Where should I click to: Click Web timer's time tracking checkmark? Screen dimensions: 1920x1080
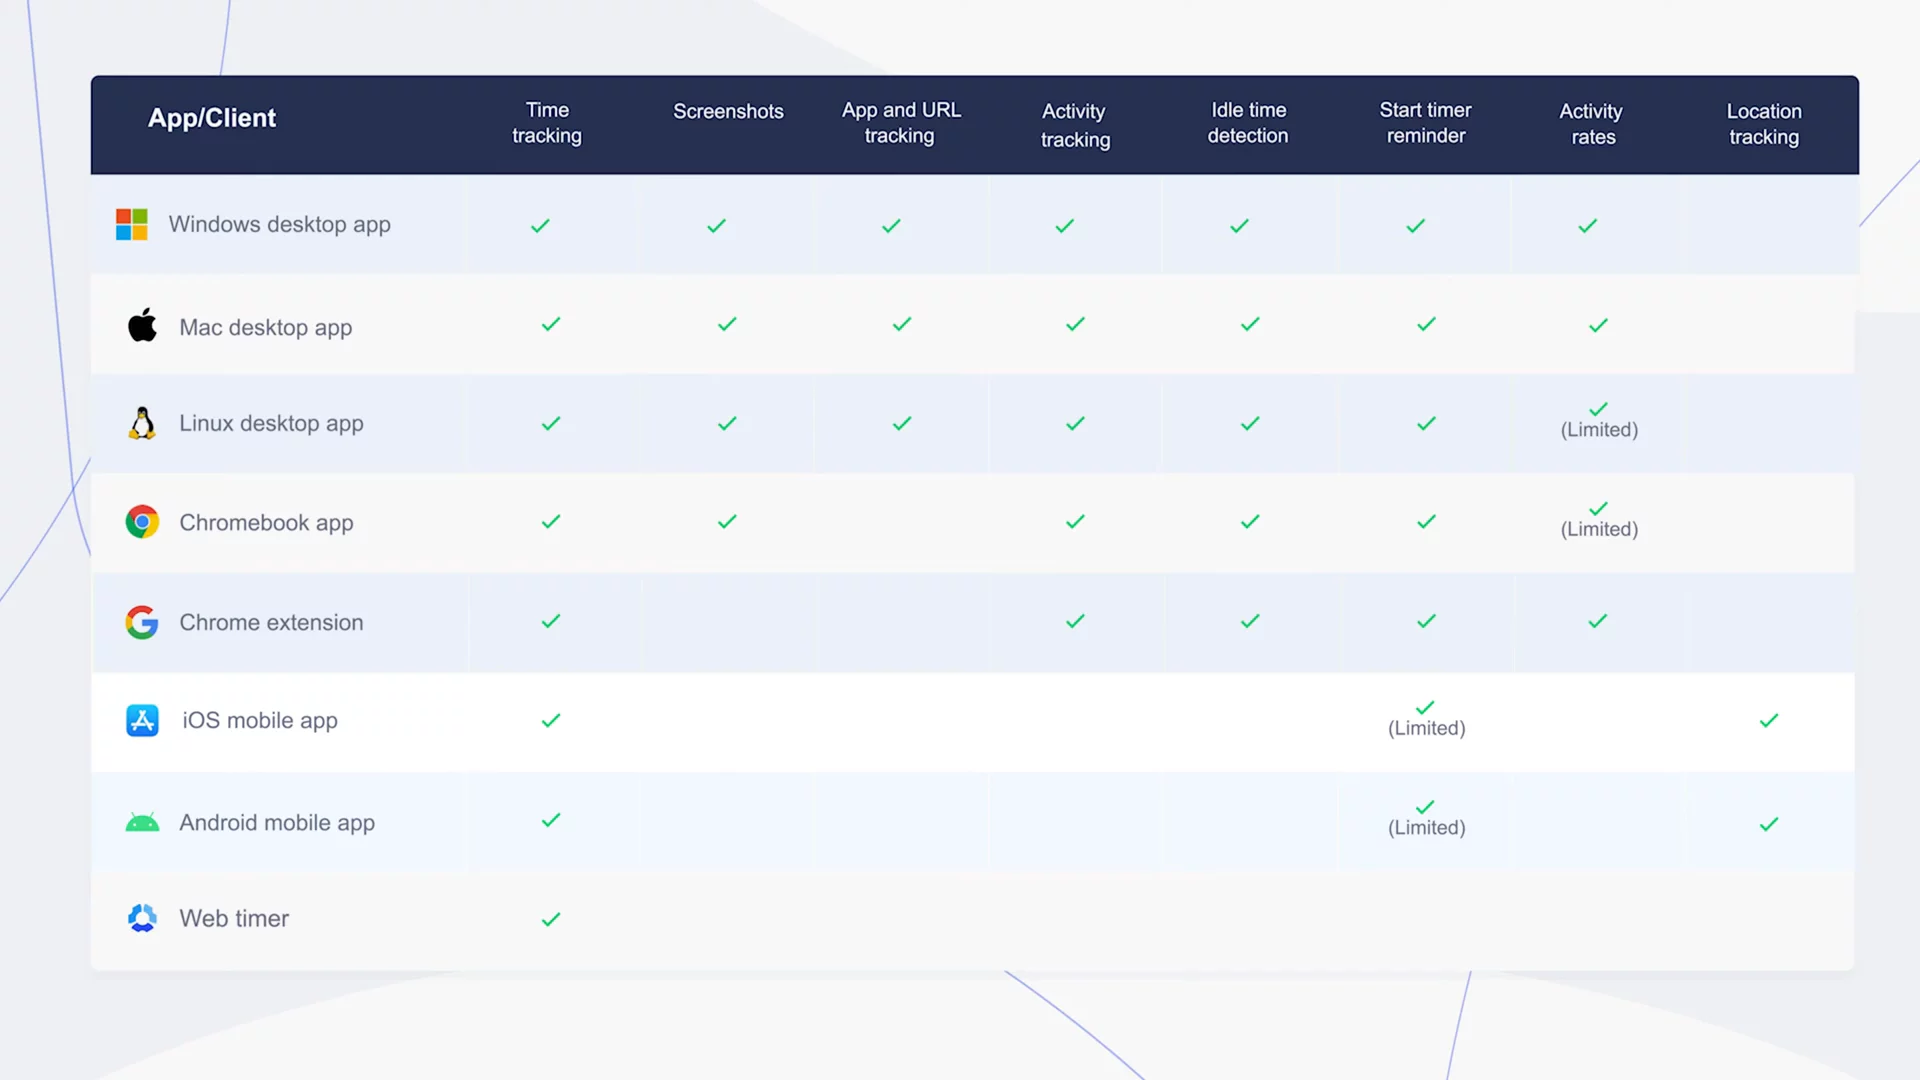click(x=551, y=919)
